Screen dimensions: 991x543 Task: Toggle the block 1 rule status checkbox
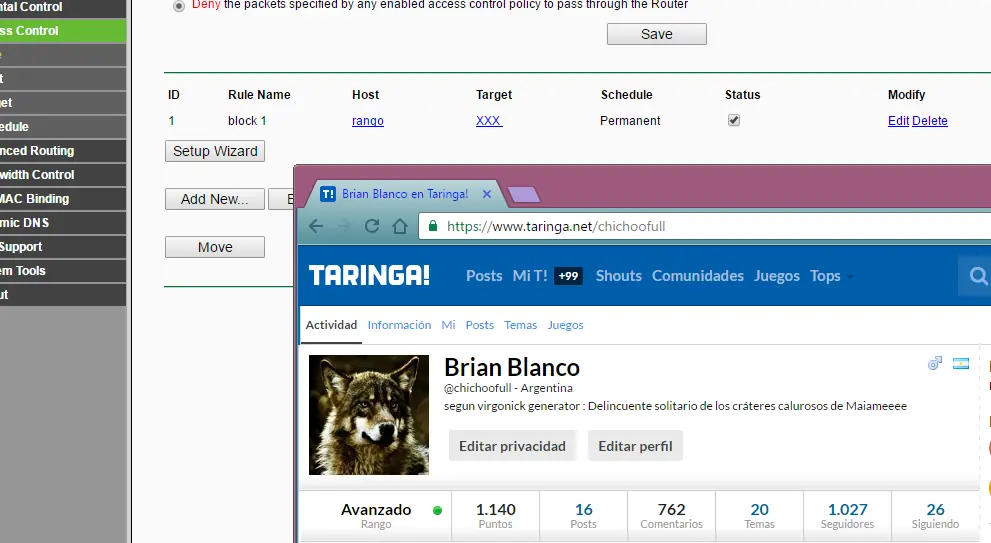click(x=734, y=120)
